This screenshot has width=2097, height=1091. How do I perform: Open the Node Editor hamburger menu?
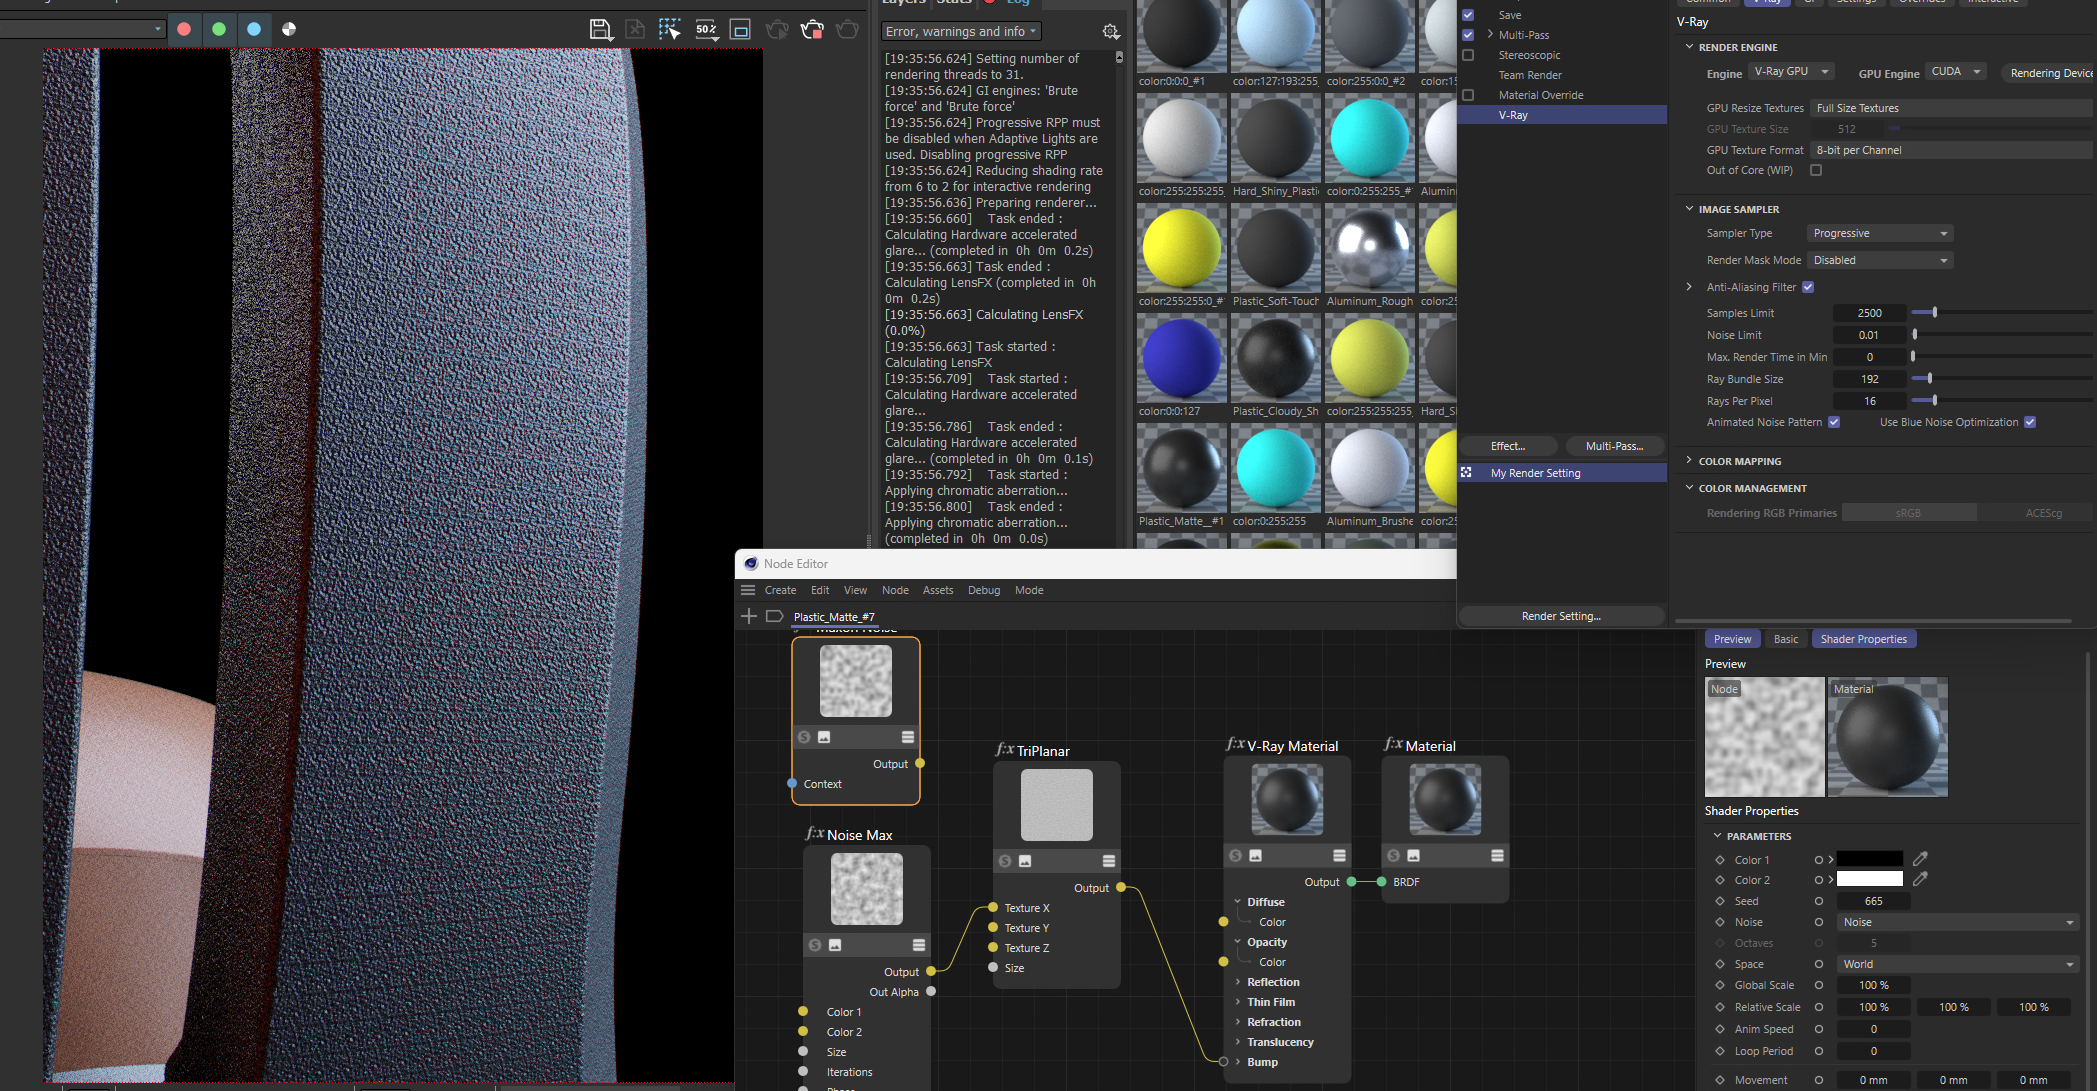coord(748,590)
